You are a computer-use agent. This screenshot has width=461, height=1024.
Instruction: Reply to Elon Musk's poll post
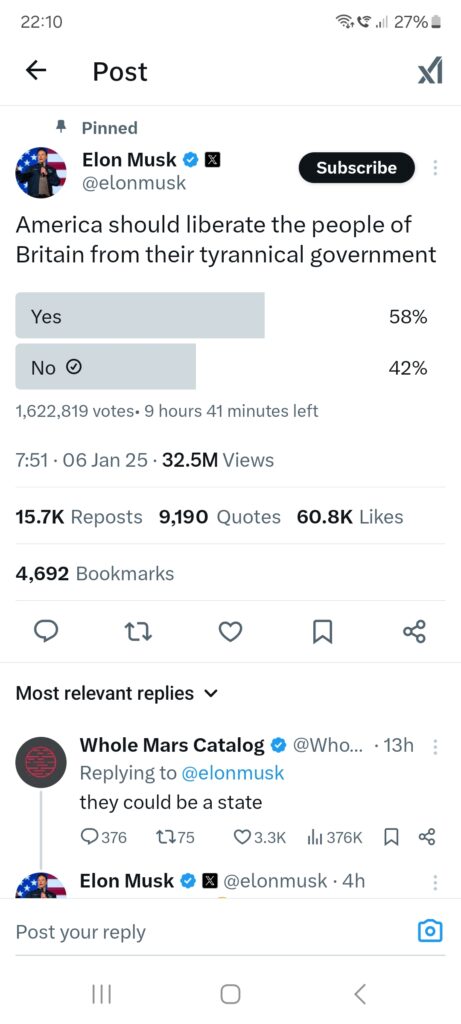(x=46, y=631)
